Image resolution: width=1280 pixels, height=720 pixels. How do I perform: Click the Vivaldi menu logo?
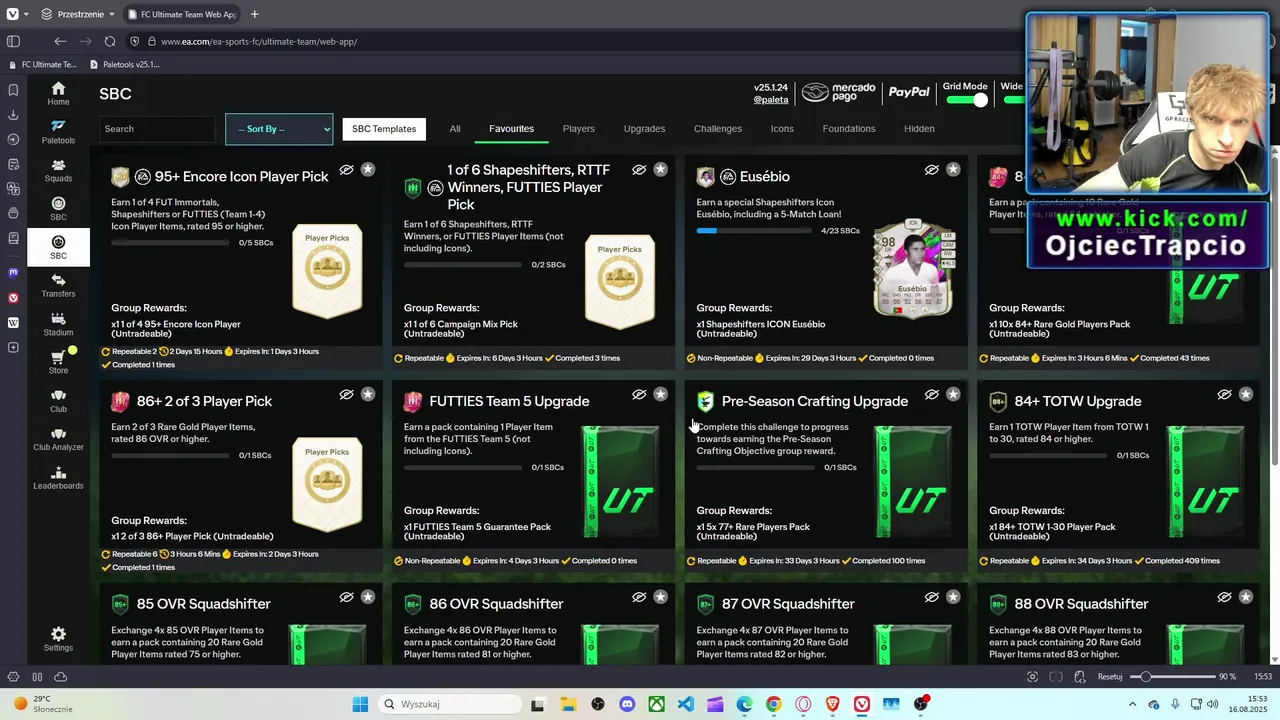[12, 14]
